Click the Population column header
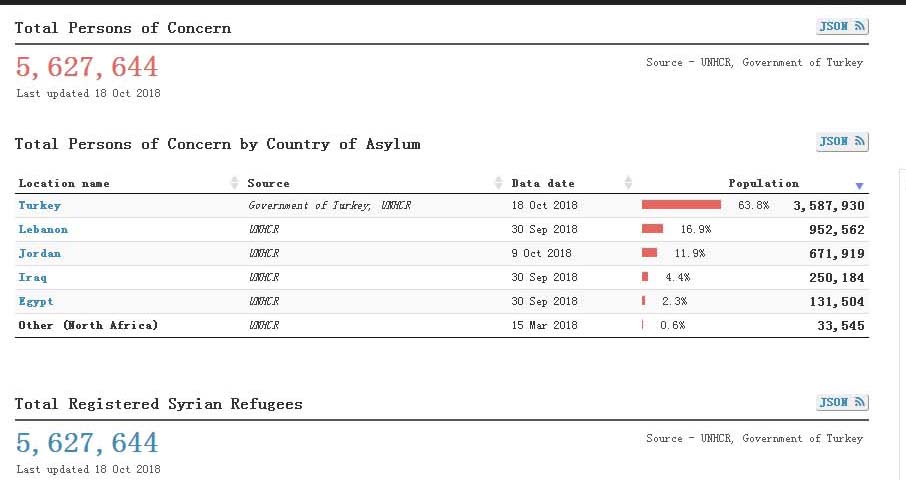 coord(763,184)
